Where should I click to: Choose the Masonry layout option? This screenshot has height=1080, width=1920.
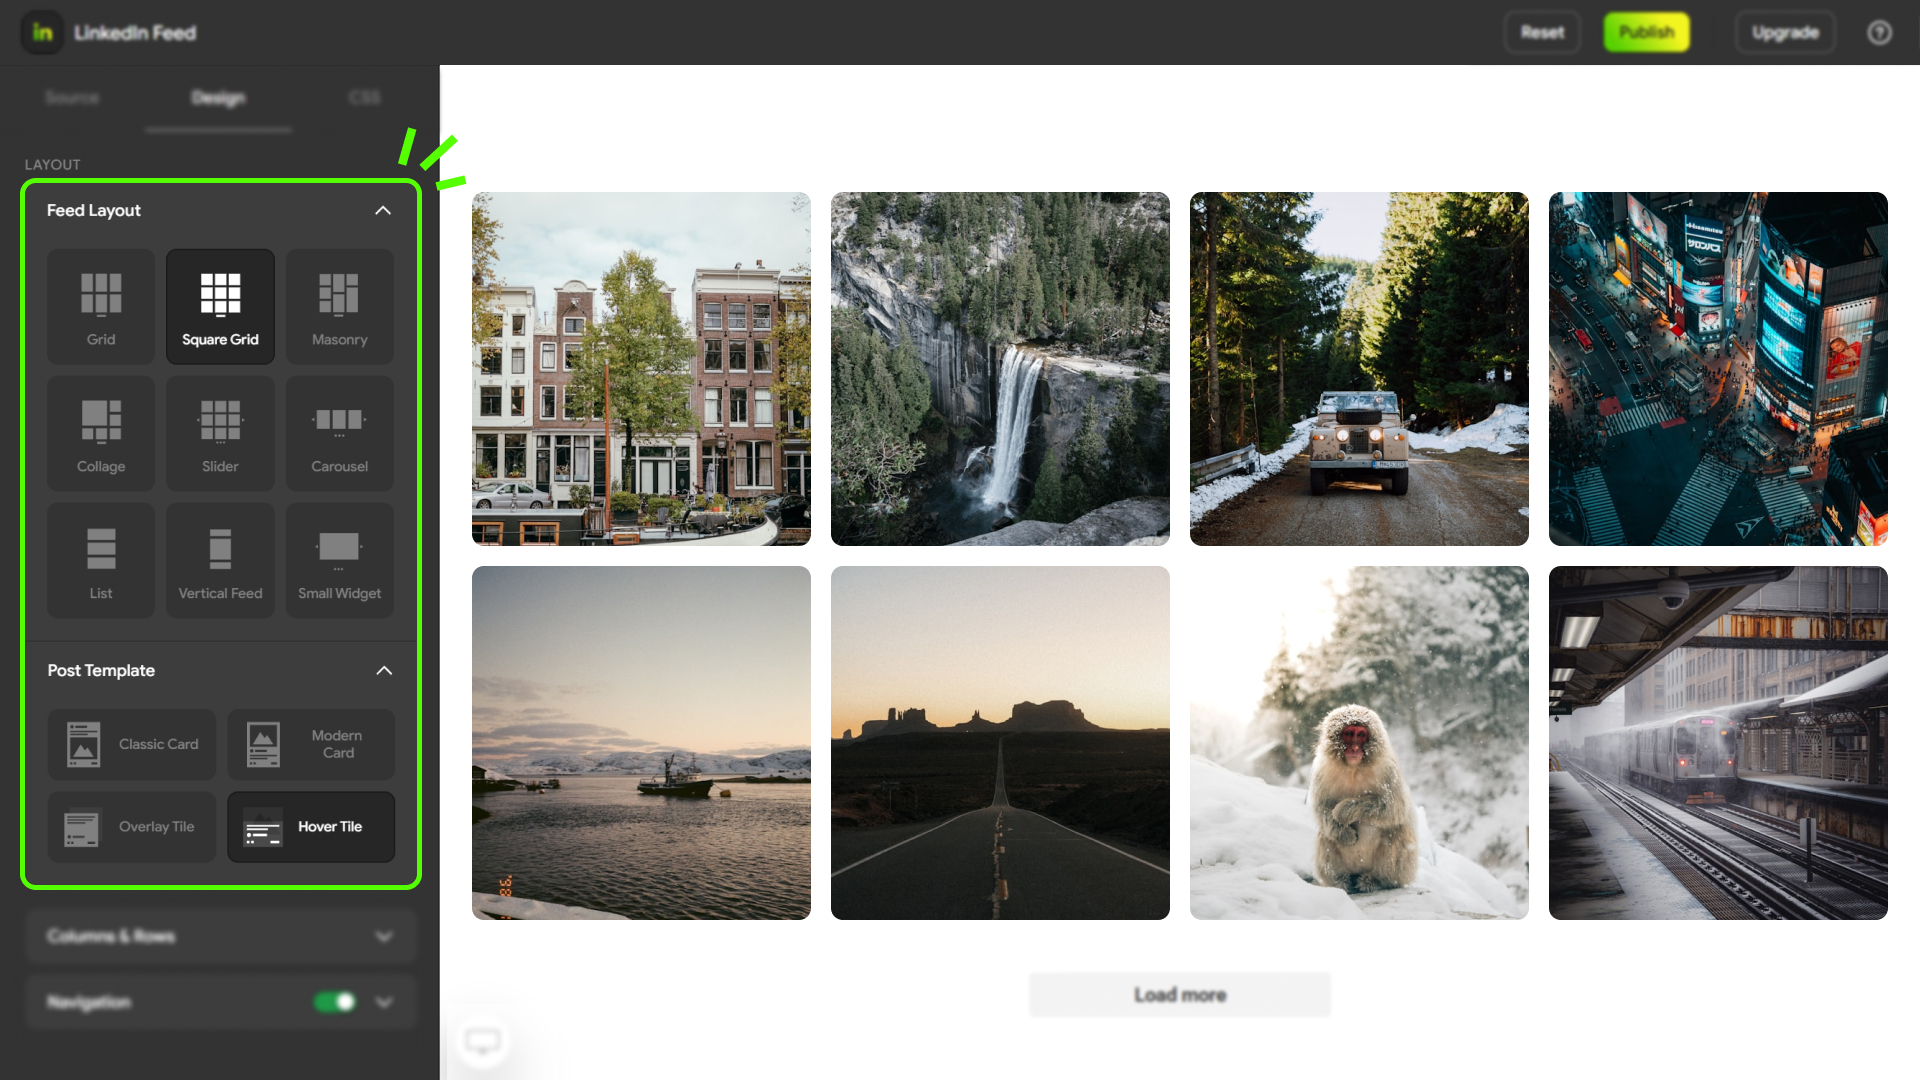(339, 306)
